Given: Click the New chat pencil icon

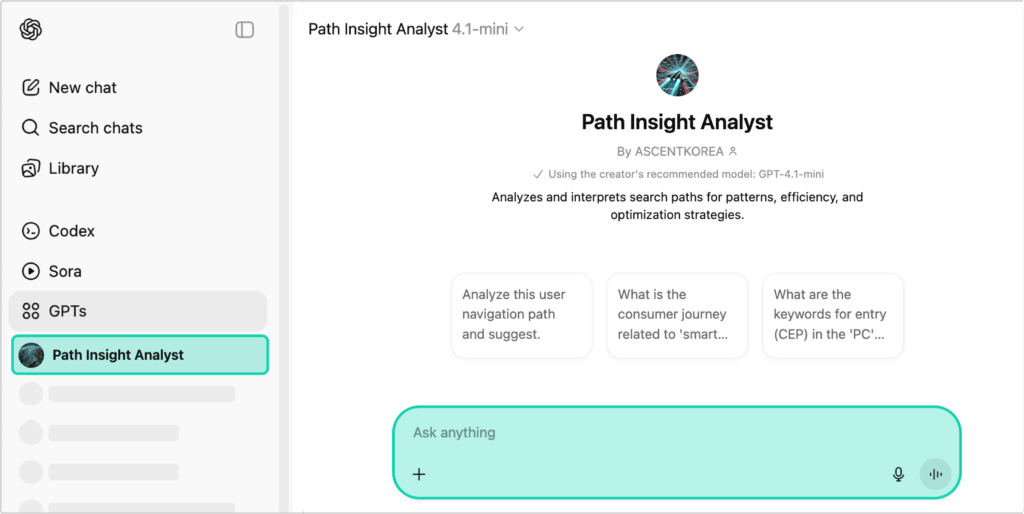Looking at the screenshot, I should [x=31, y=87].
